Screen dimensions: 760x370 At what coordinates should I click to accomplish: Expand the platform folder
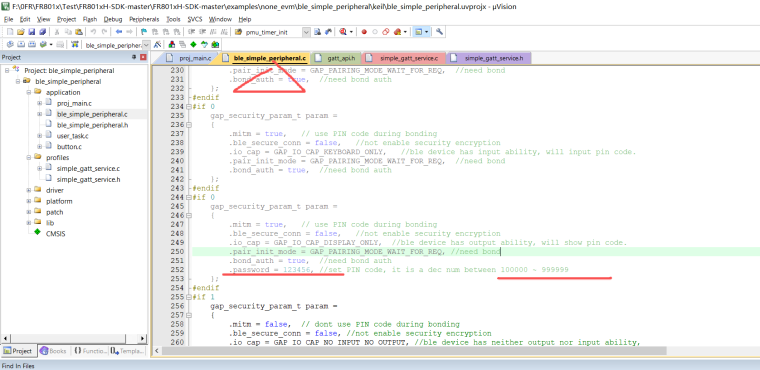[x=29, y=201]
